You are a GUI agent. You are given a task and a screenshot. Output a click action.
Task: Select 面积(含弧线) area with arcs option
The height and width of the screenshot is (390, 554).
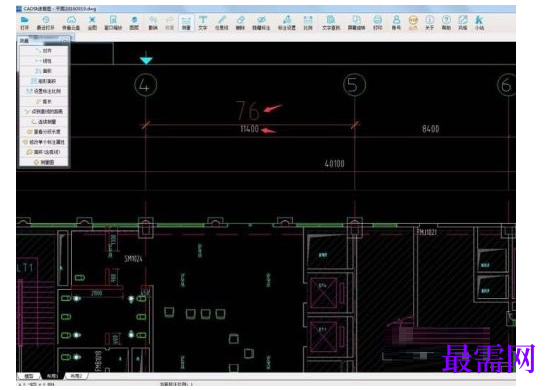tap(44, 152)
